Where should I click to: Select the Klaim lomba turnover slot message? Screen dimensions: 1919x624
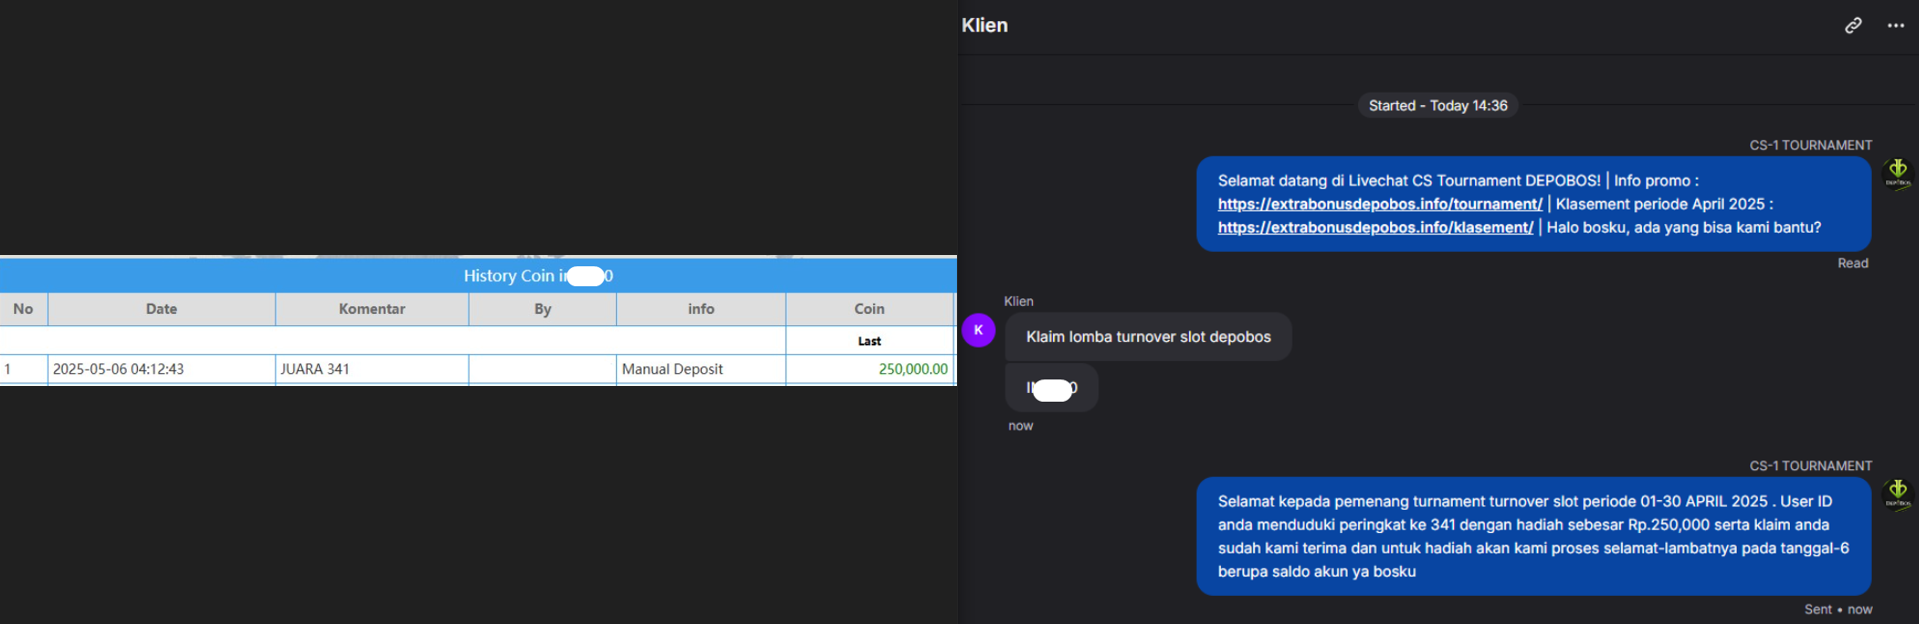point(1148,337)
